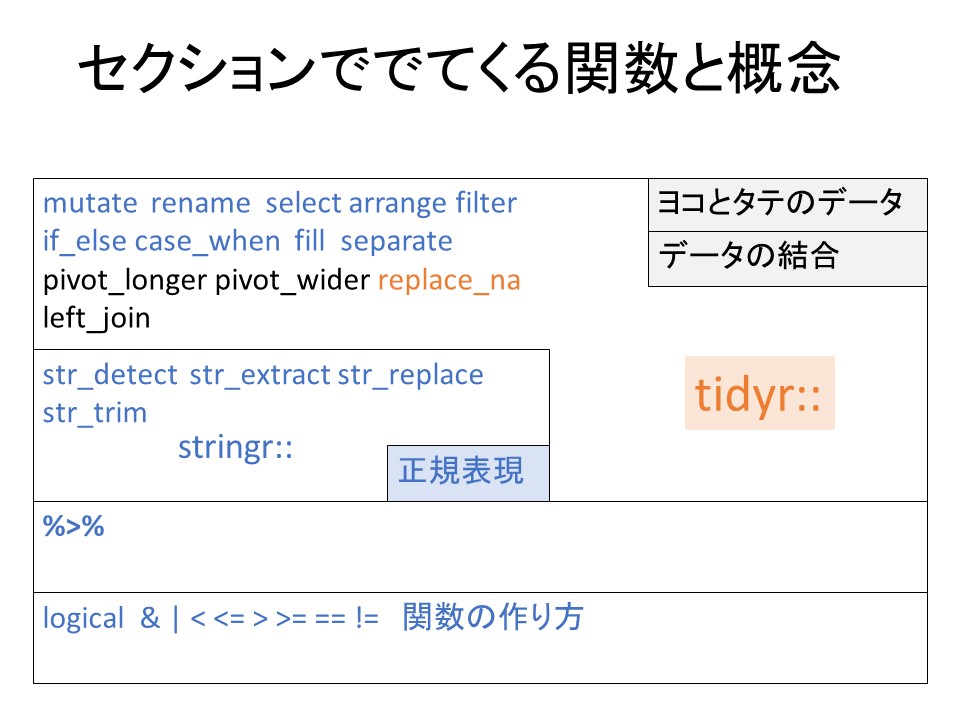Click the filter function name

pos(486,204)
